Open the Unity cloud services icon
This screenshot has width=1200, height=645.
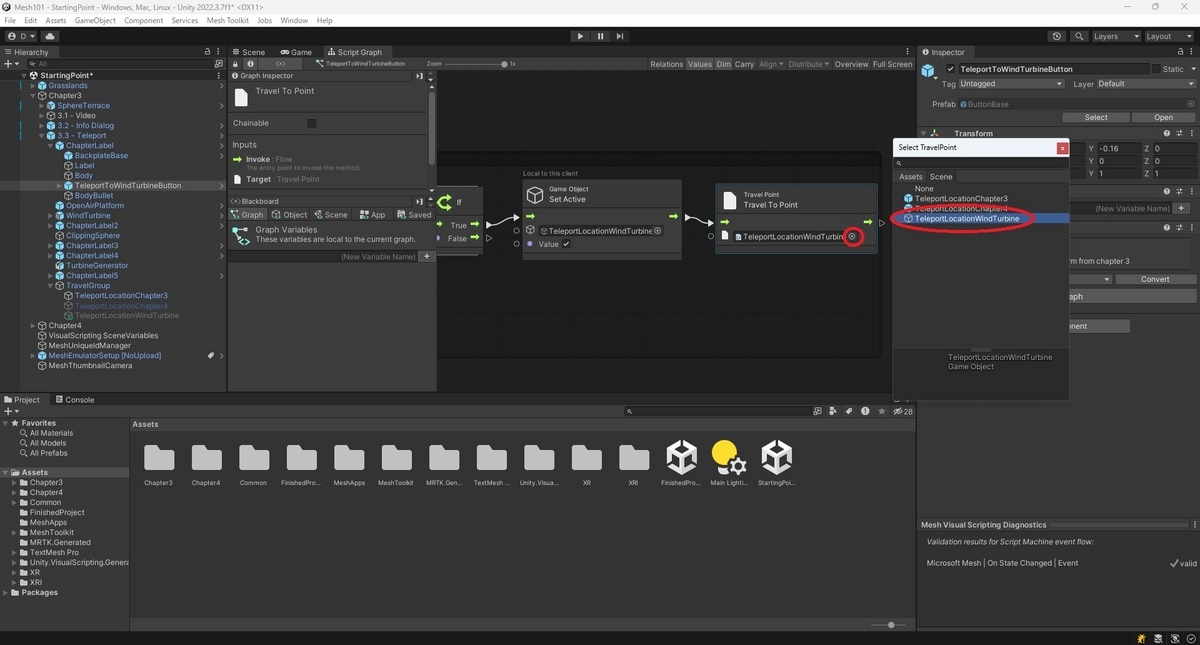[x=50, y=36]
